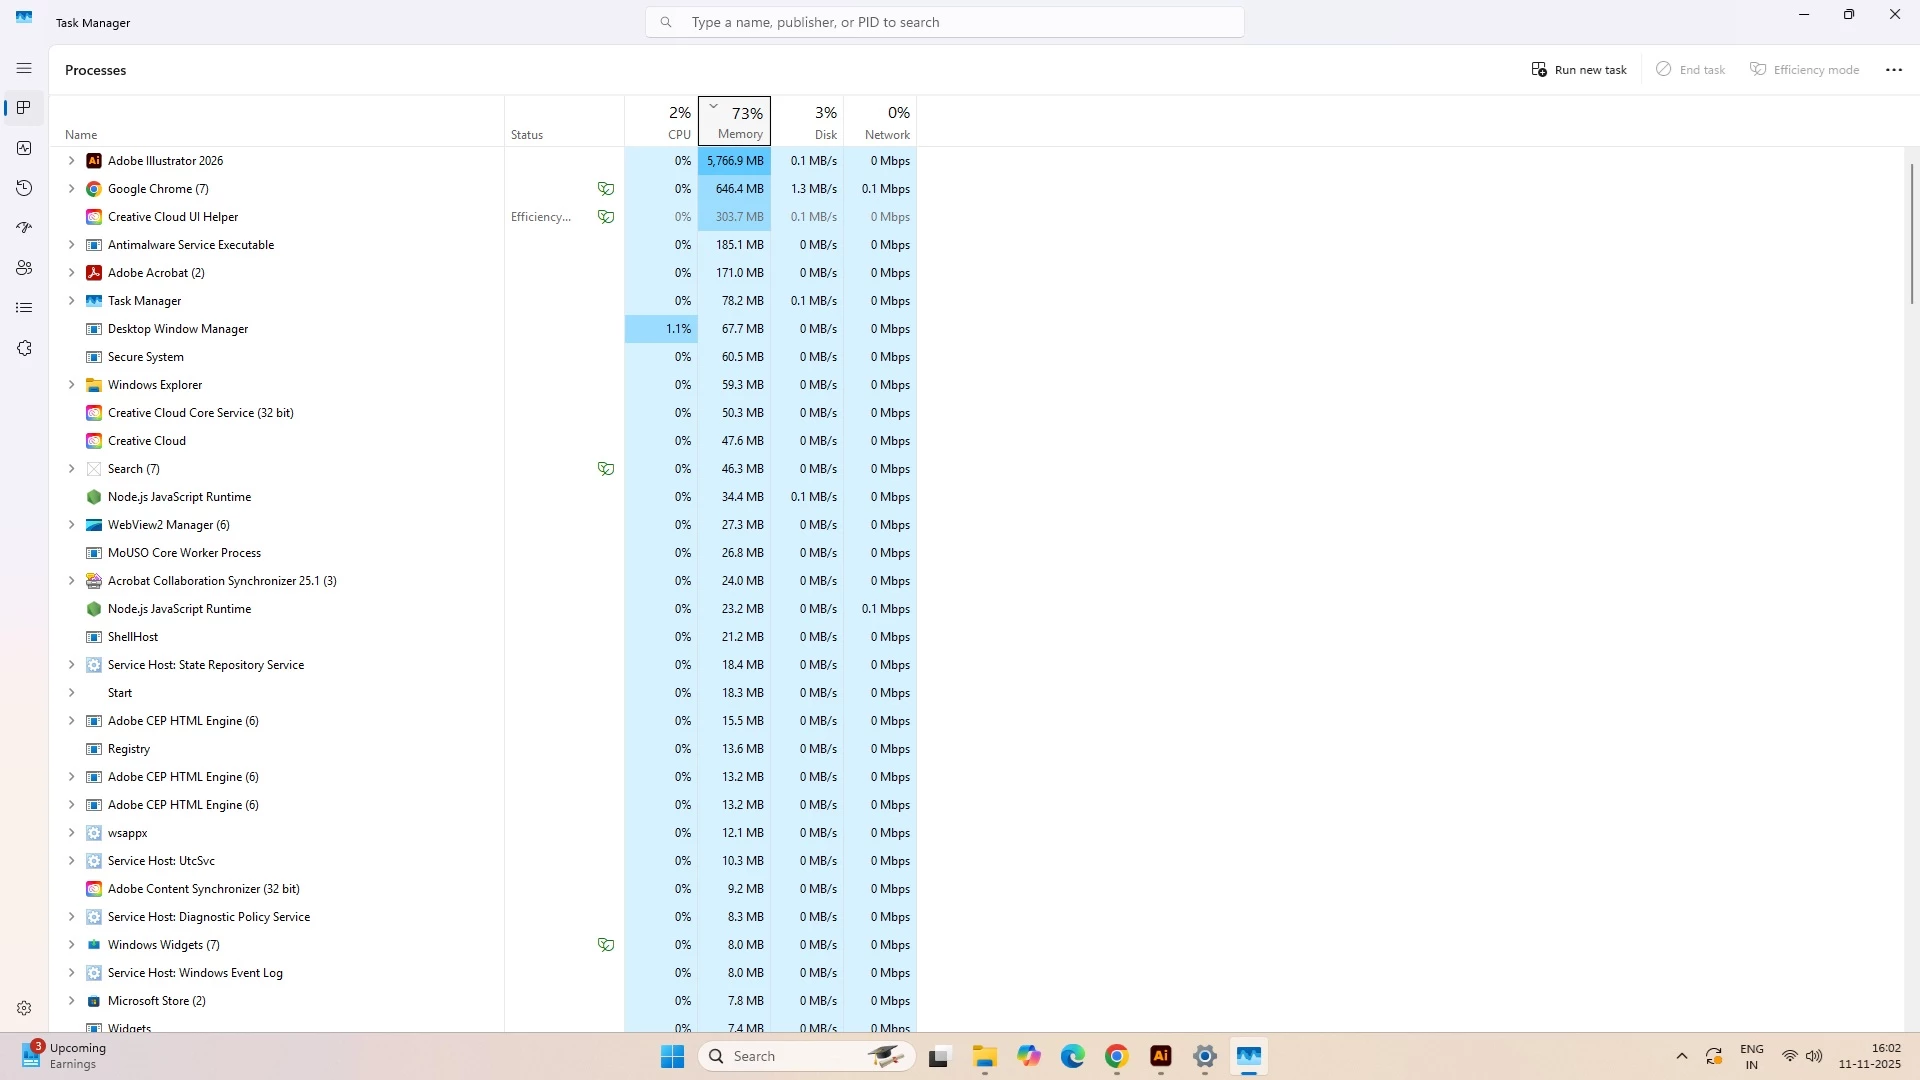
Task: Click the vertical scrollbar of process list
Action: (x=1911, y=235)
